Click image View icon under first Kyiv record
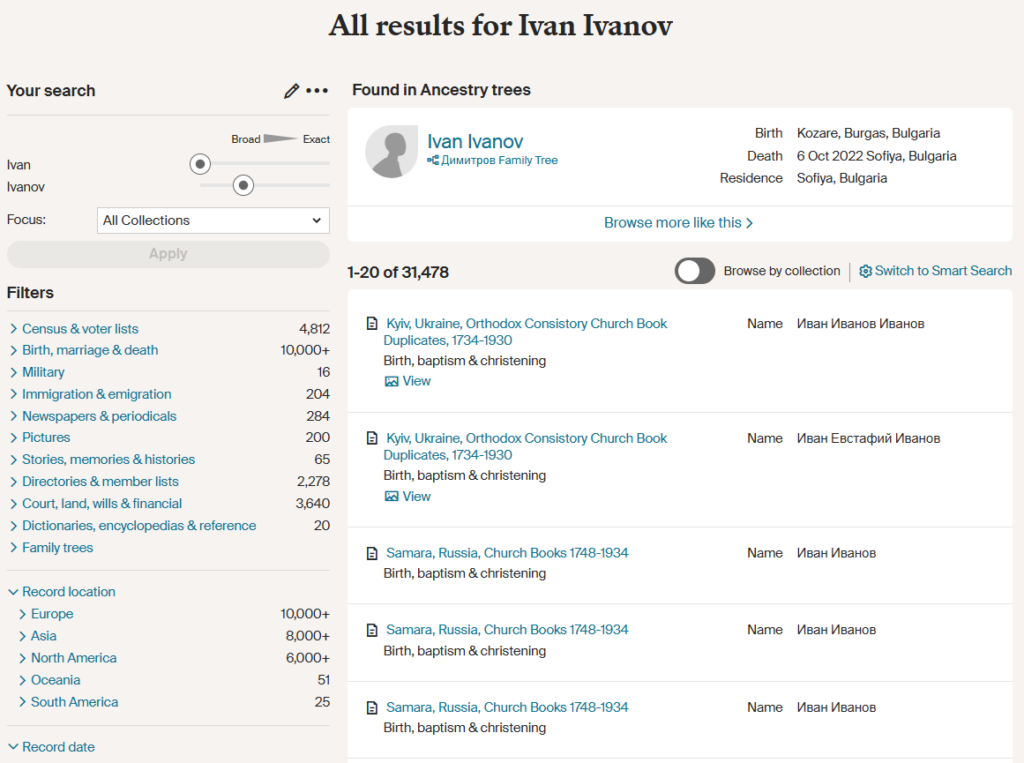The height and width of the screenshot is (763, 1024). [x=392, y=381]
